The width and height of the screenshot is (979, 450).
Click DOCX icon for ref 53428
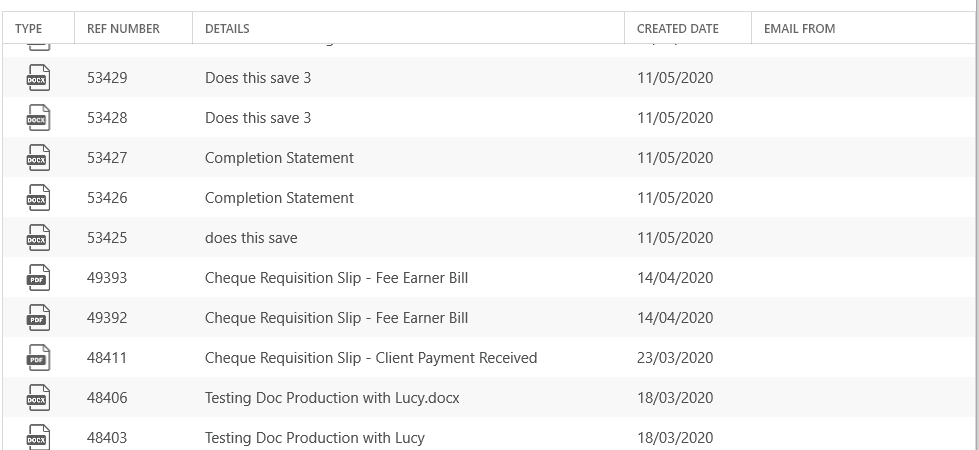pyautogui.click(x=37, y=118)
